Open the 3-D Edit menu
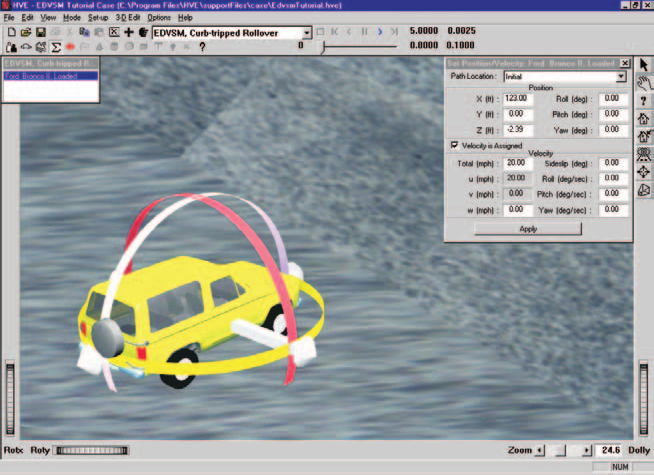This screenshot has width=654, height=475. tap(128, 18)
